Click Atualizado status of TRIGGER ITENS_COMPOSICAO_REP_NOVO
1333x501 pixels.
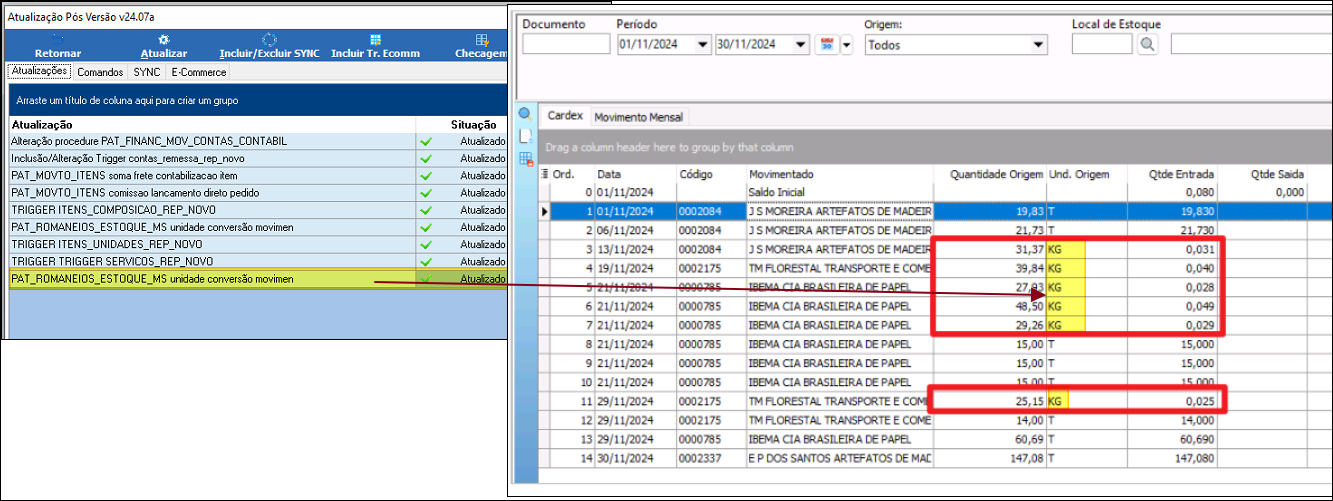click(483, 210)
